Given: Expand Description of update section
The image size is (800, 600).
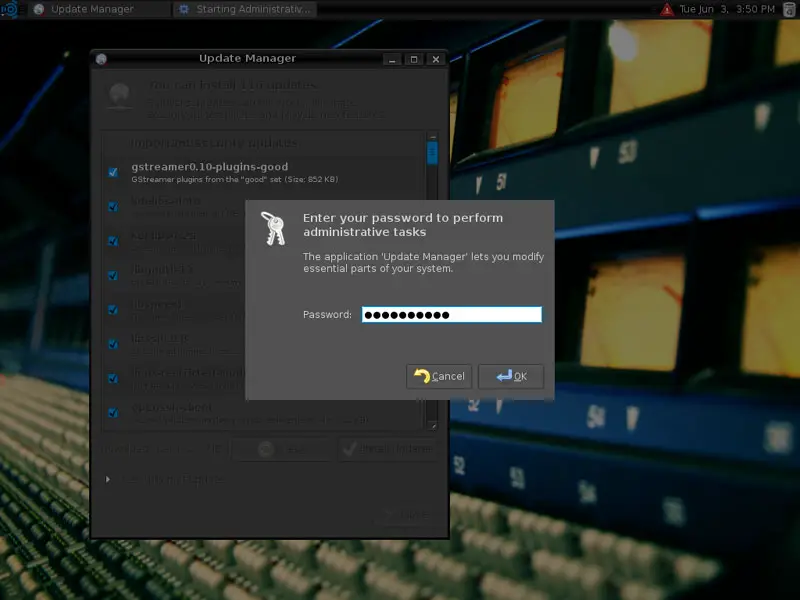Looking at the screenshot, I should (x=108, y=479).
